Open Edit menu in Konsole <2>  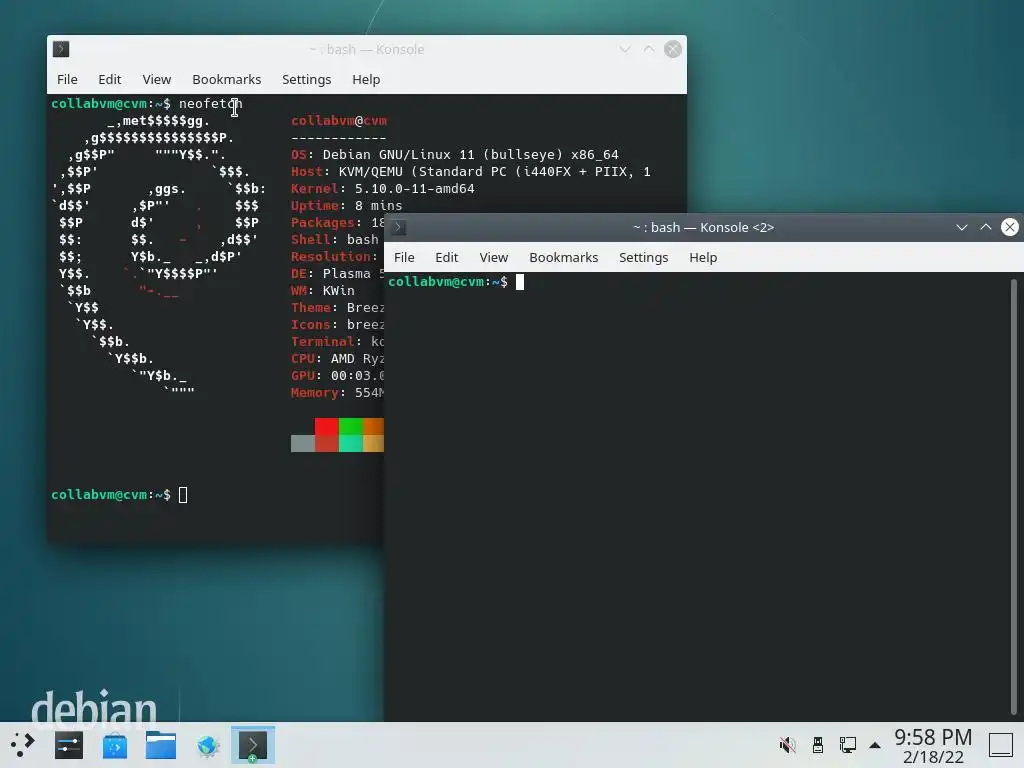click(447, 257)
